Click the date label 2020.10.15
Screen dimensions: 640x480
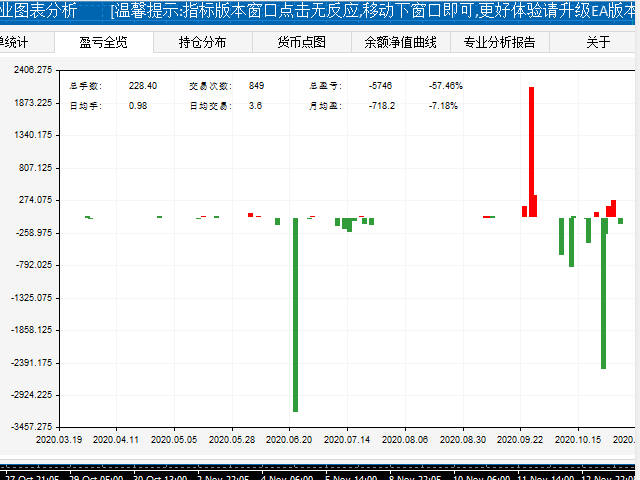tap(578, 440)
